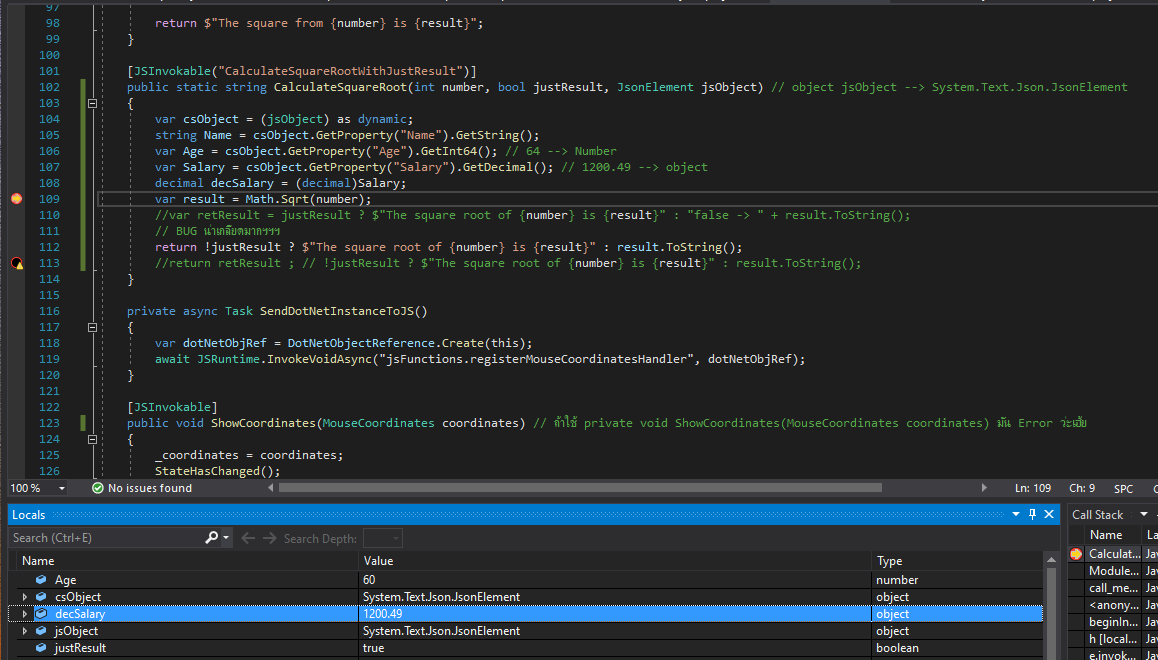Click the Ln: 109 status bar indicator
Screen dimensions: 1158x660
click(x=1033, y=488)
